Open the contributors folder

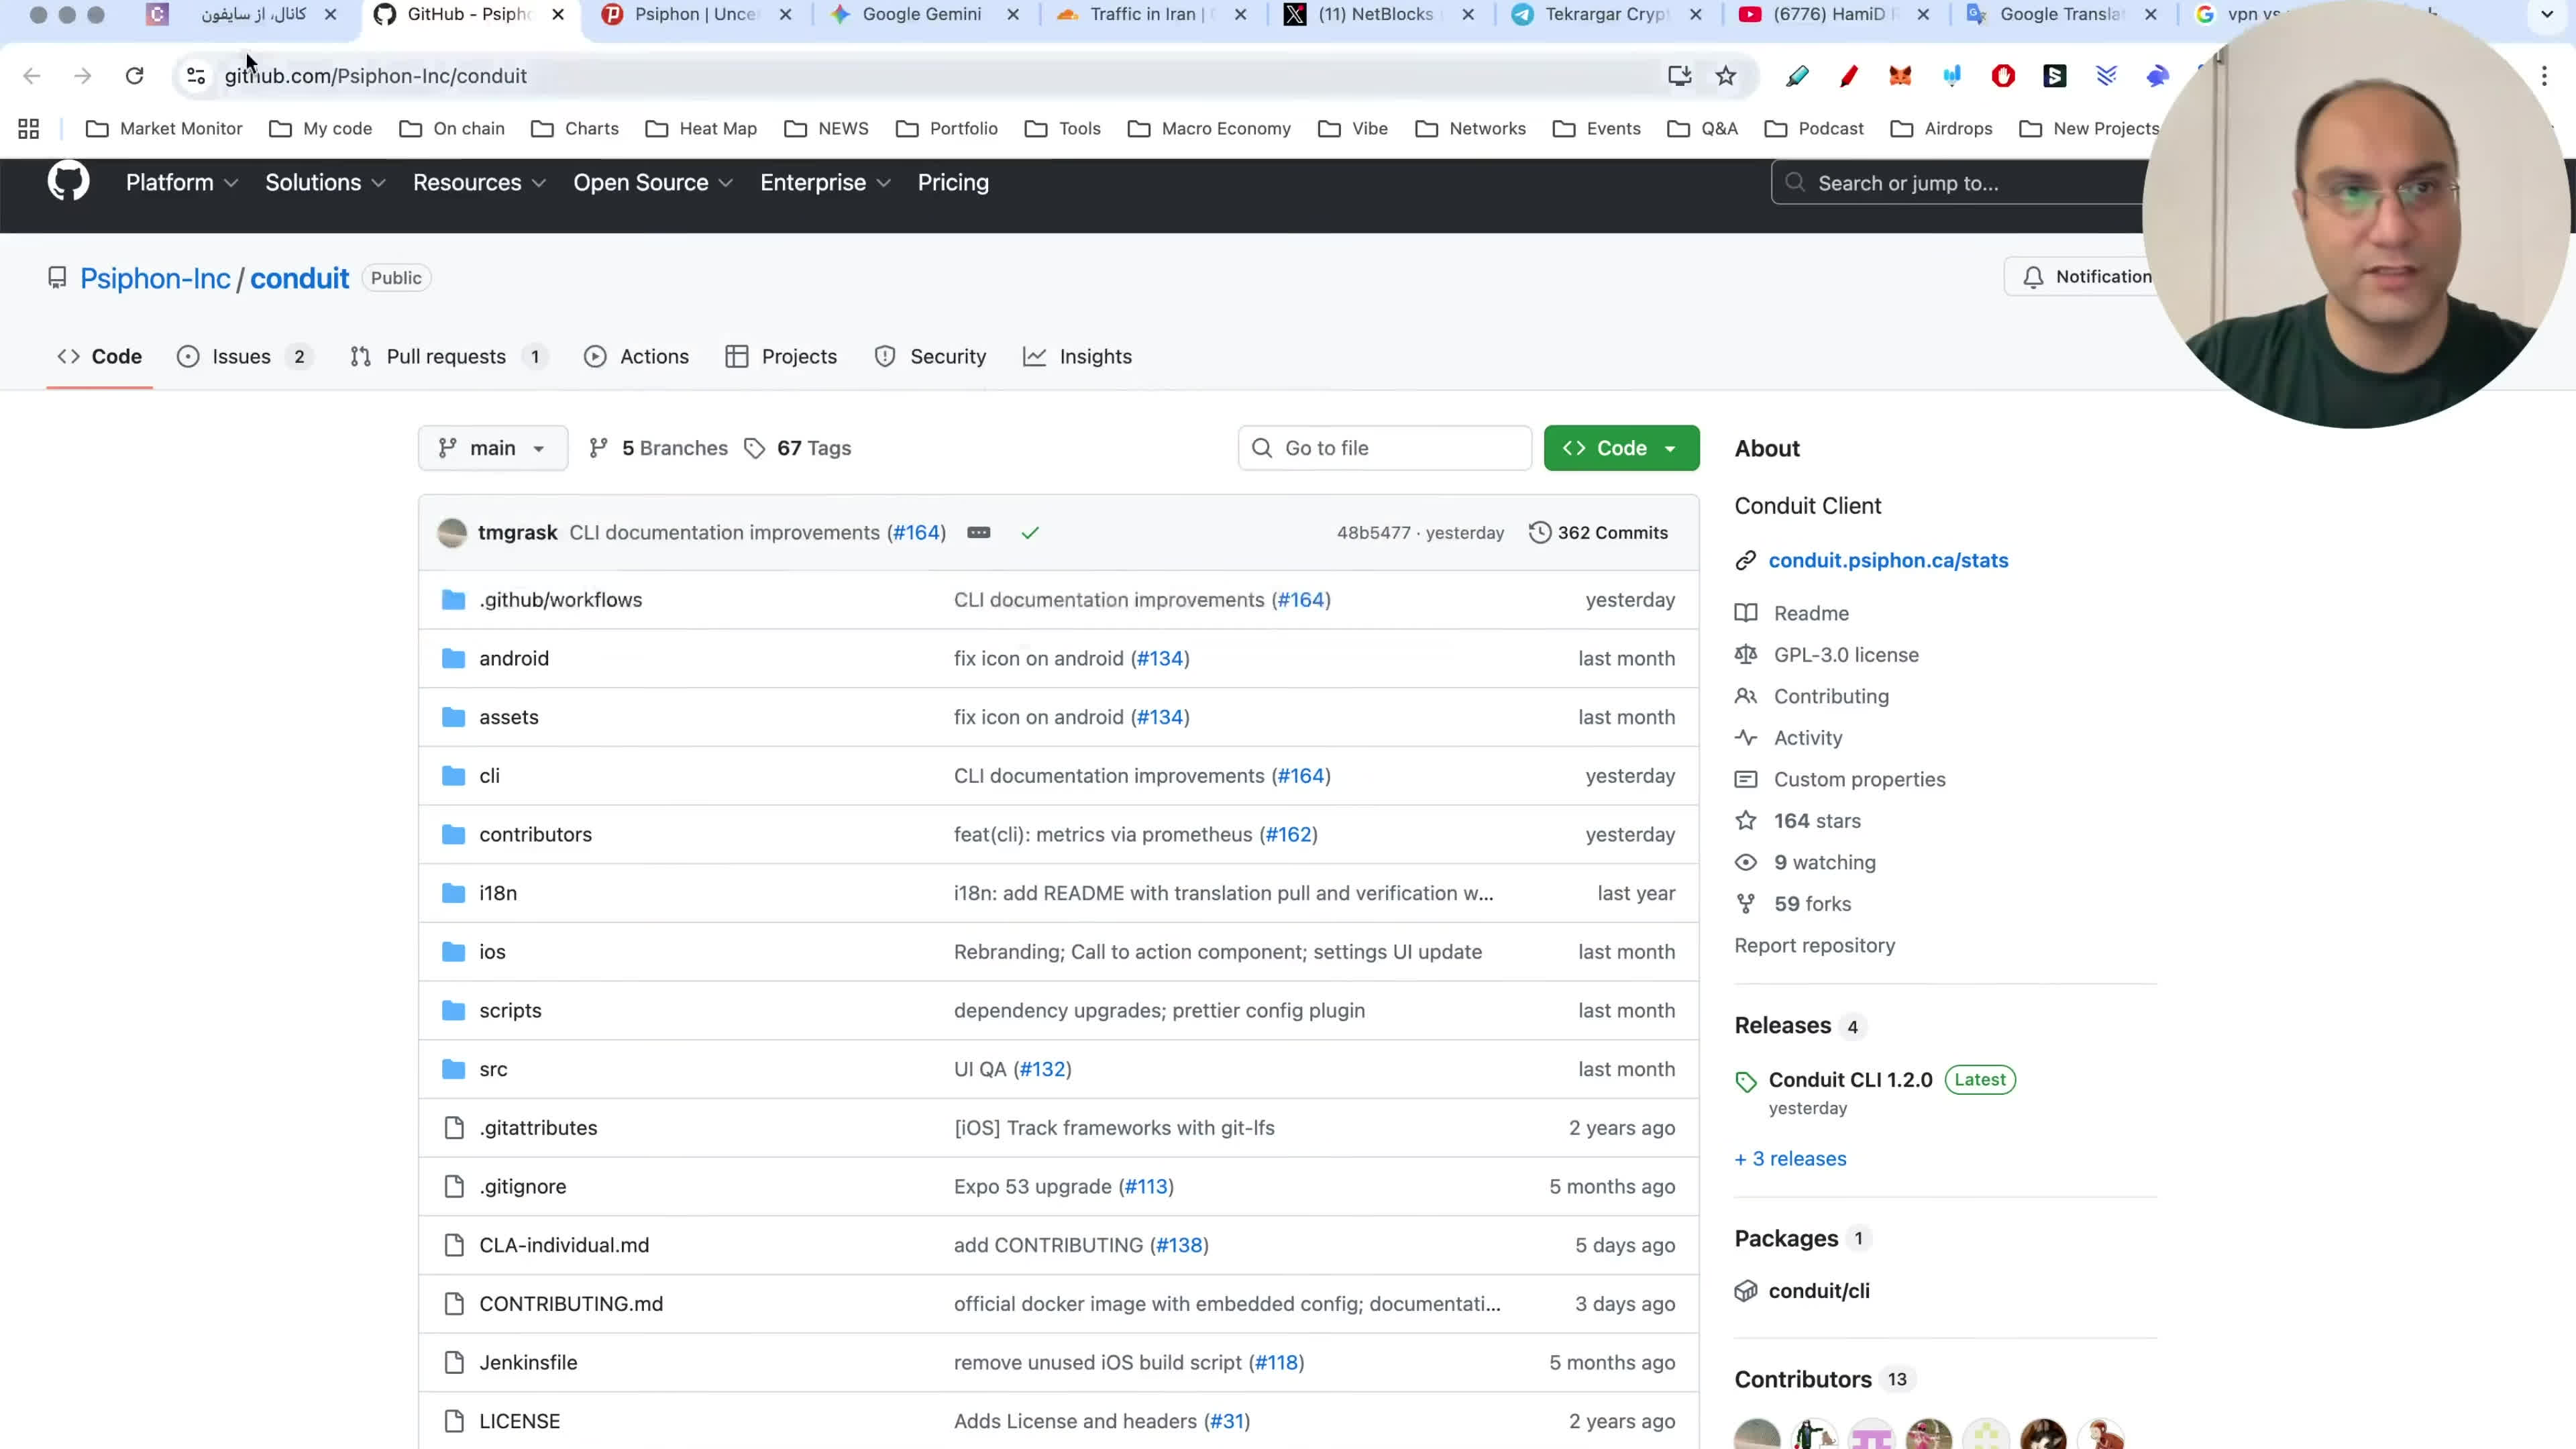tap(535, 835)
